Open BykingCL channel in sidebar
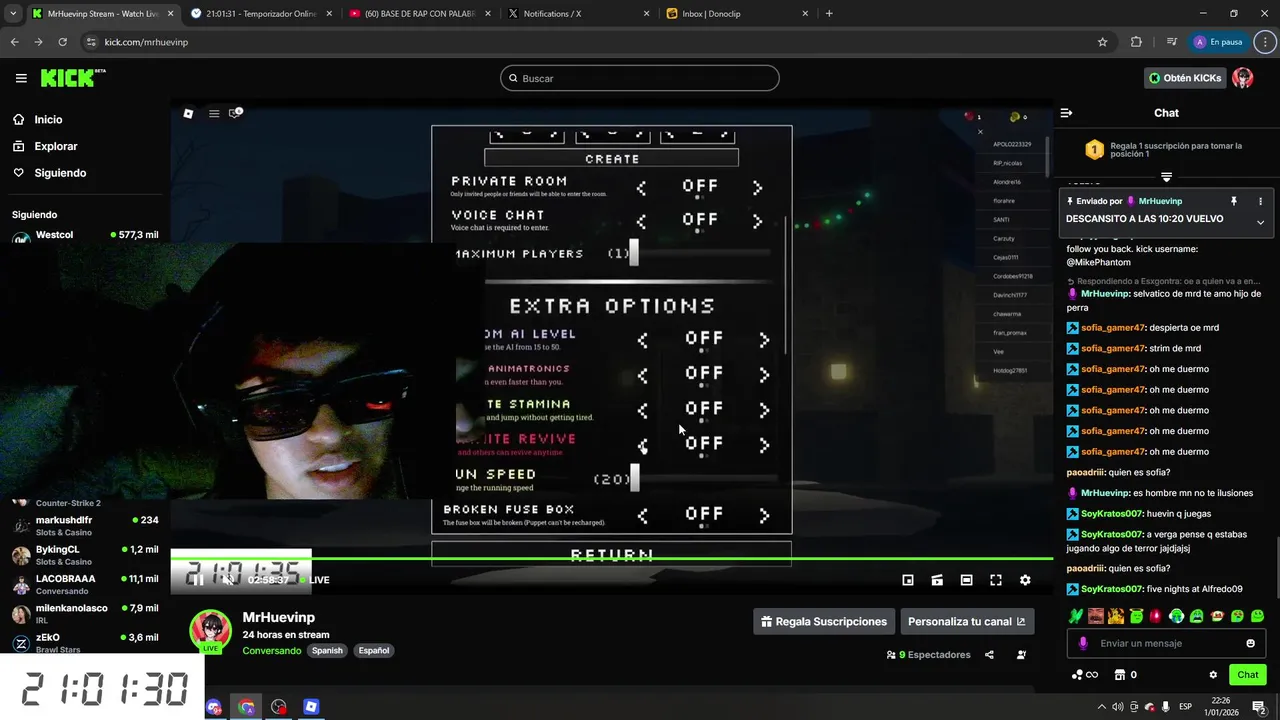1280x720 pixels. pyautogui.click(x=85, y=555)
